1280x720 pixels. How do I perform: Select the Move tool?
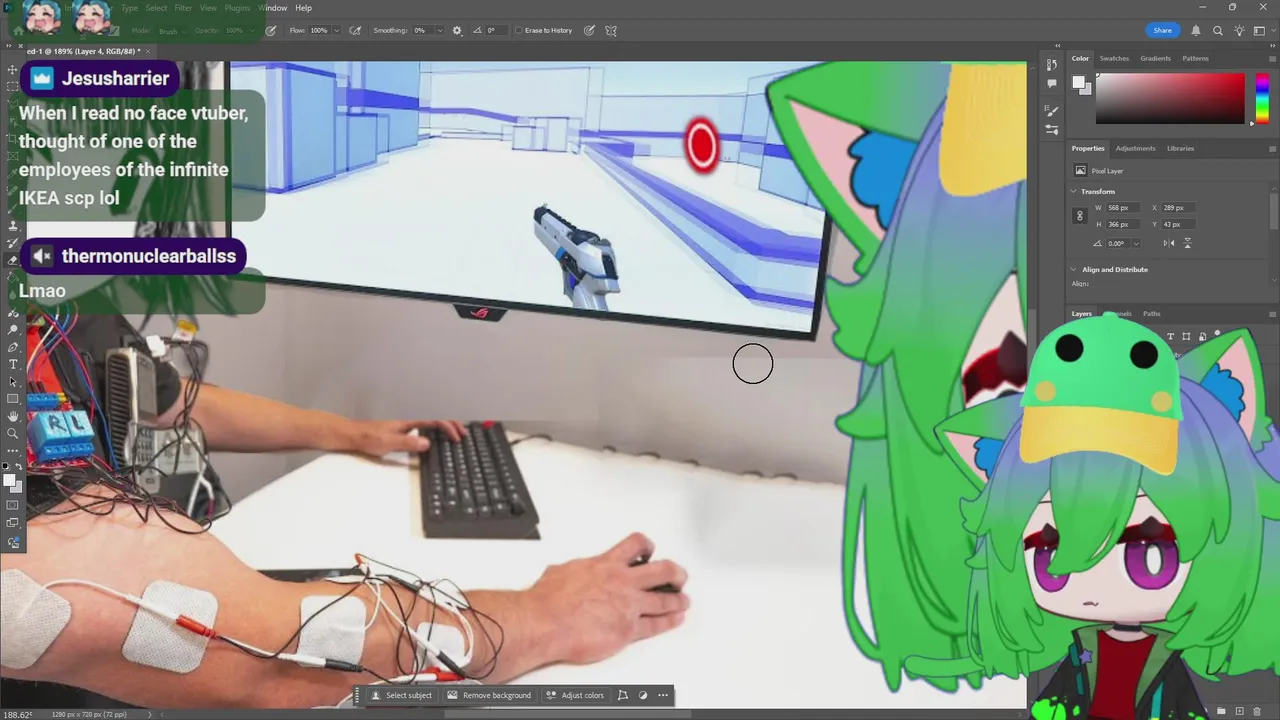click(x=13, y=69)
